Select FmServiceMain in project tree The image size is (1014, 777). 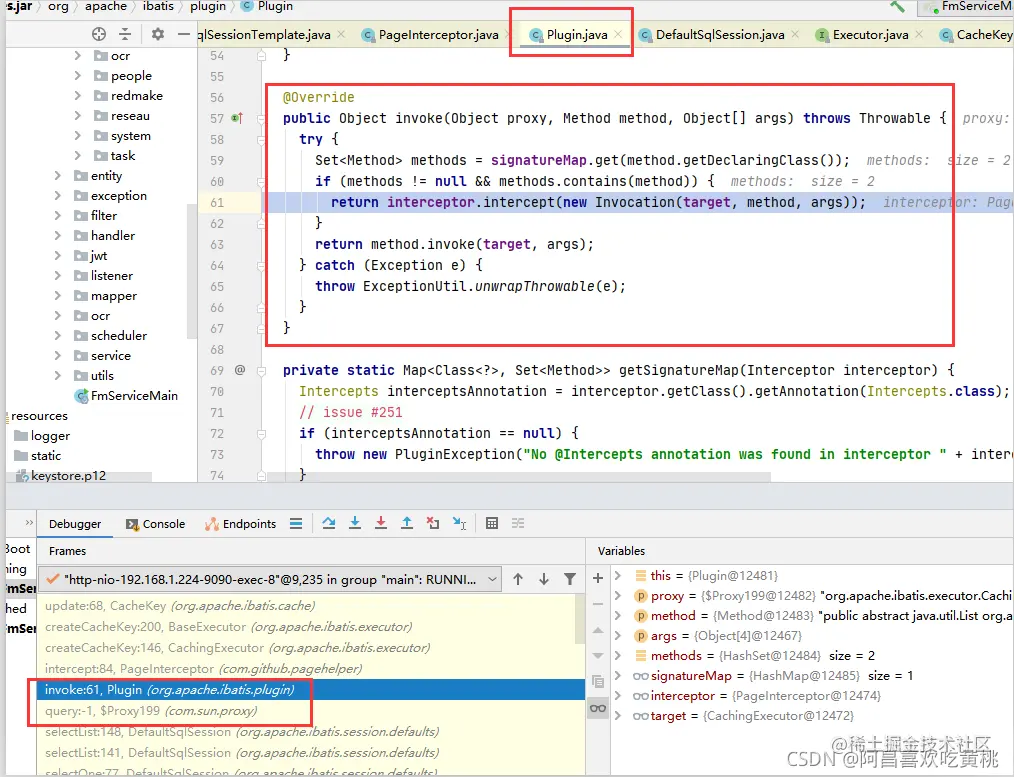126,396
